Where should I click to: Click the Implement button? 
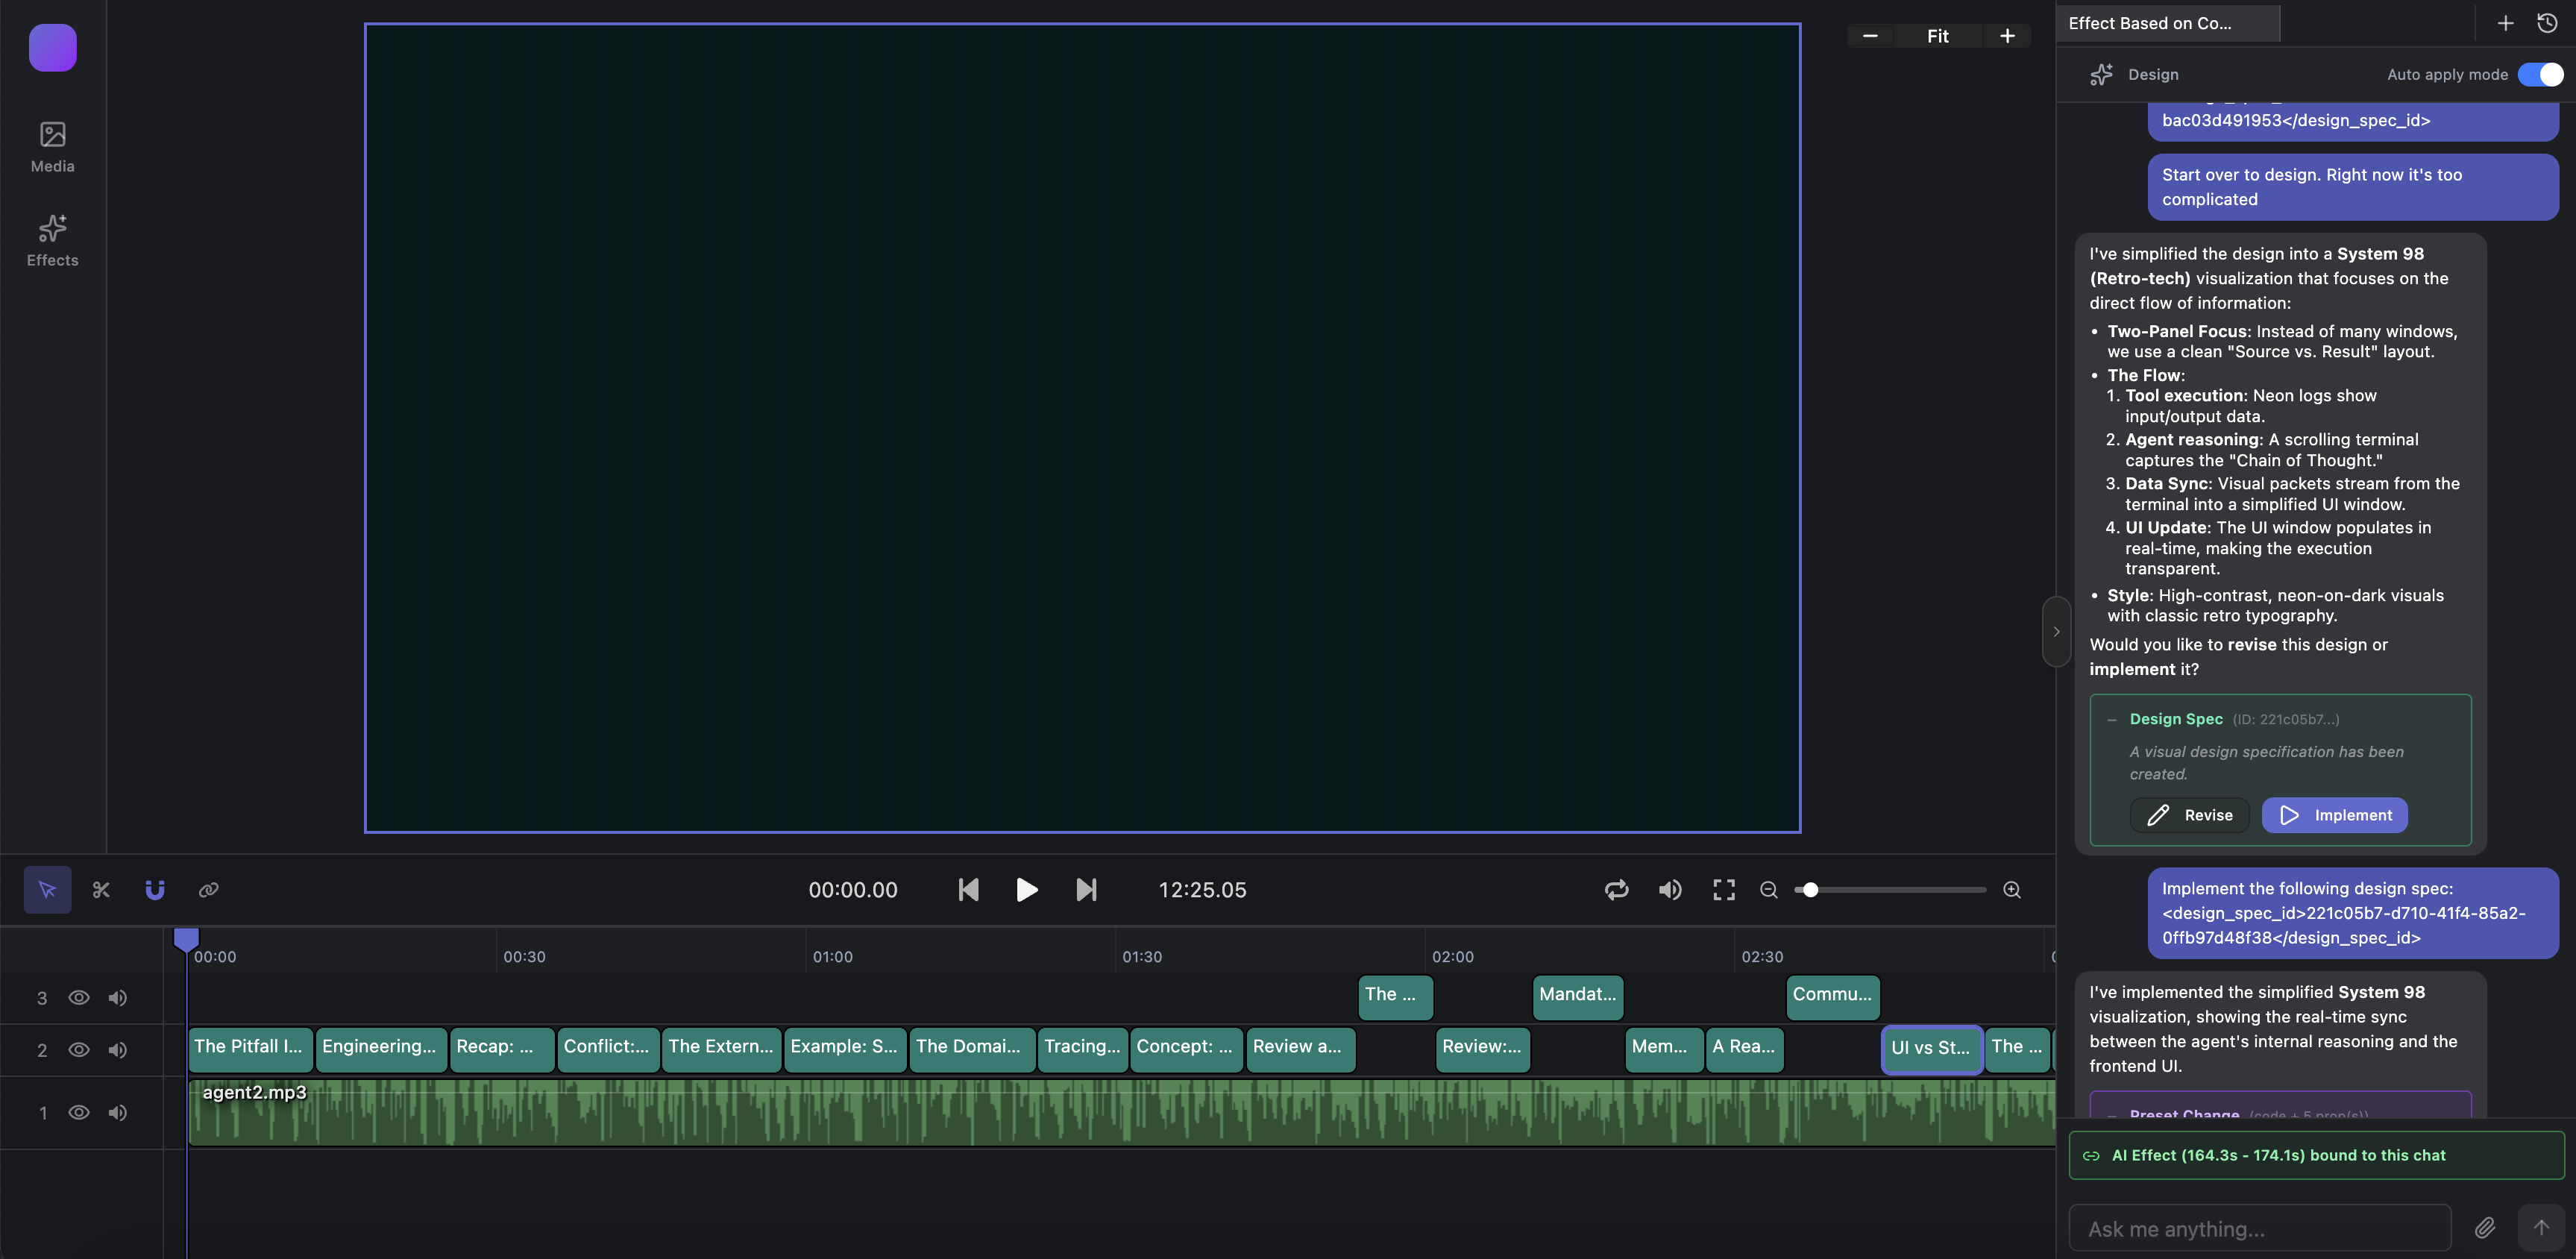point(2334,815)
